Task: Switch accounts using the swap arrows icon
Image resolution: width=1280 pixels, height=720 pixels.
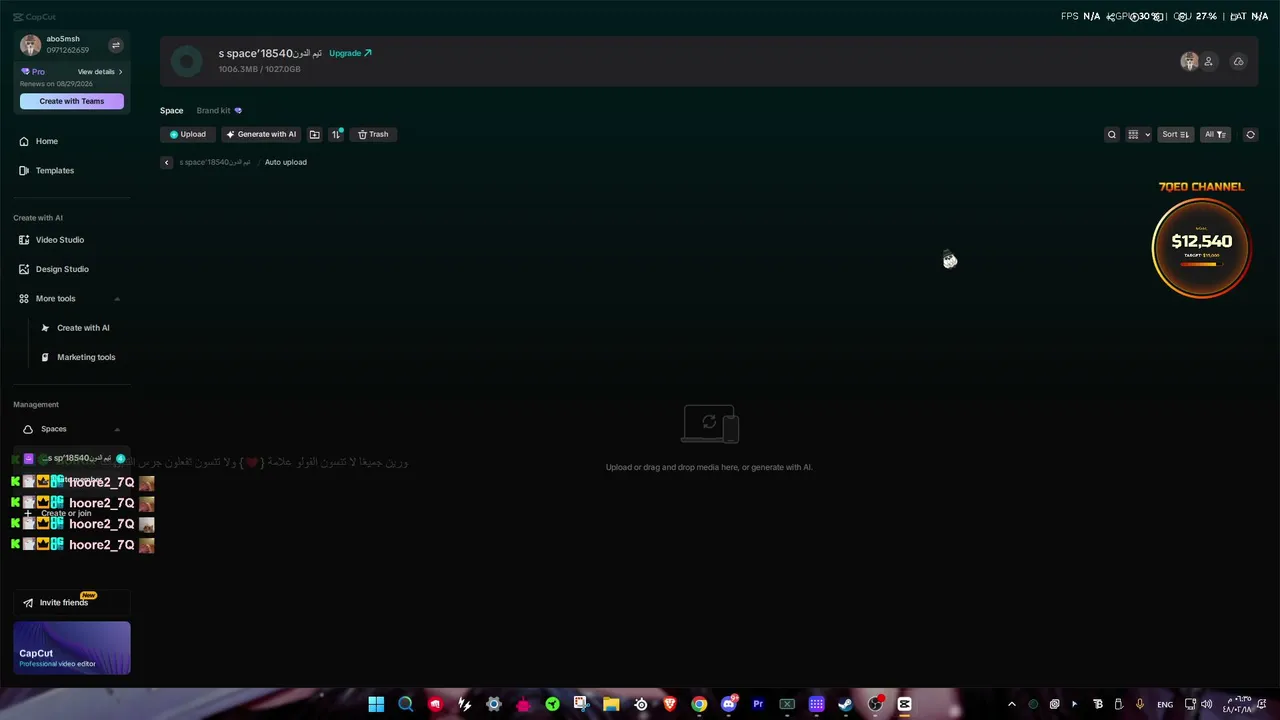Action: click(115, 45)
